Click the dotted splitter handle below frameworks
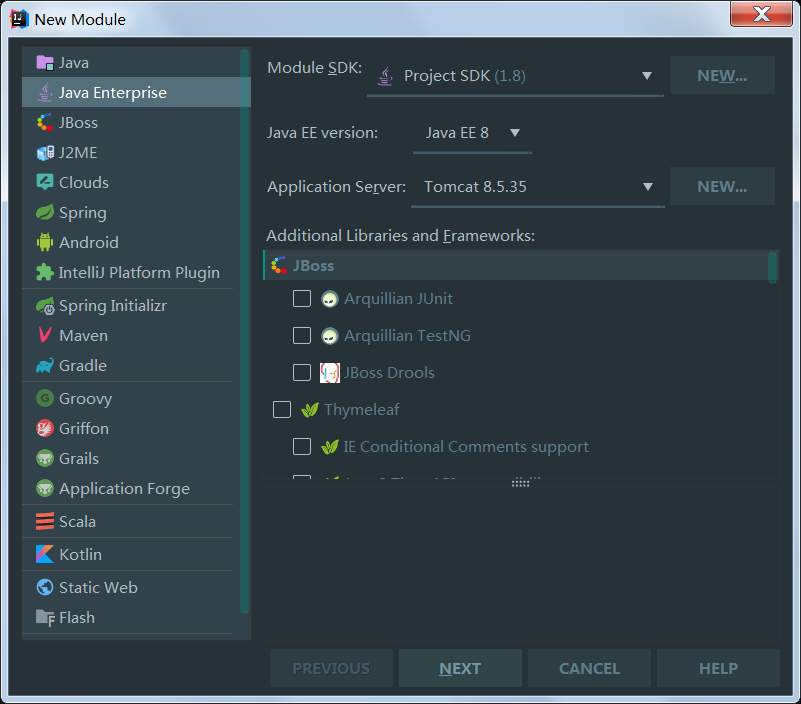The image size is (801, 704). point(521,483)
